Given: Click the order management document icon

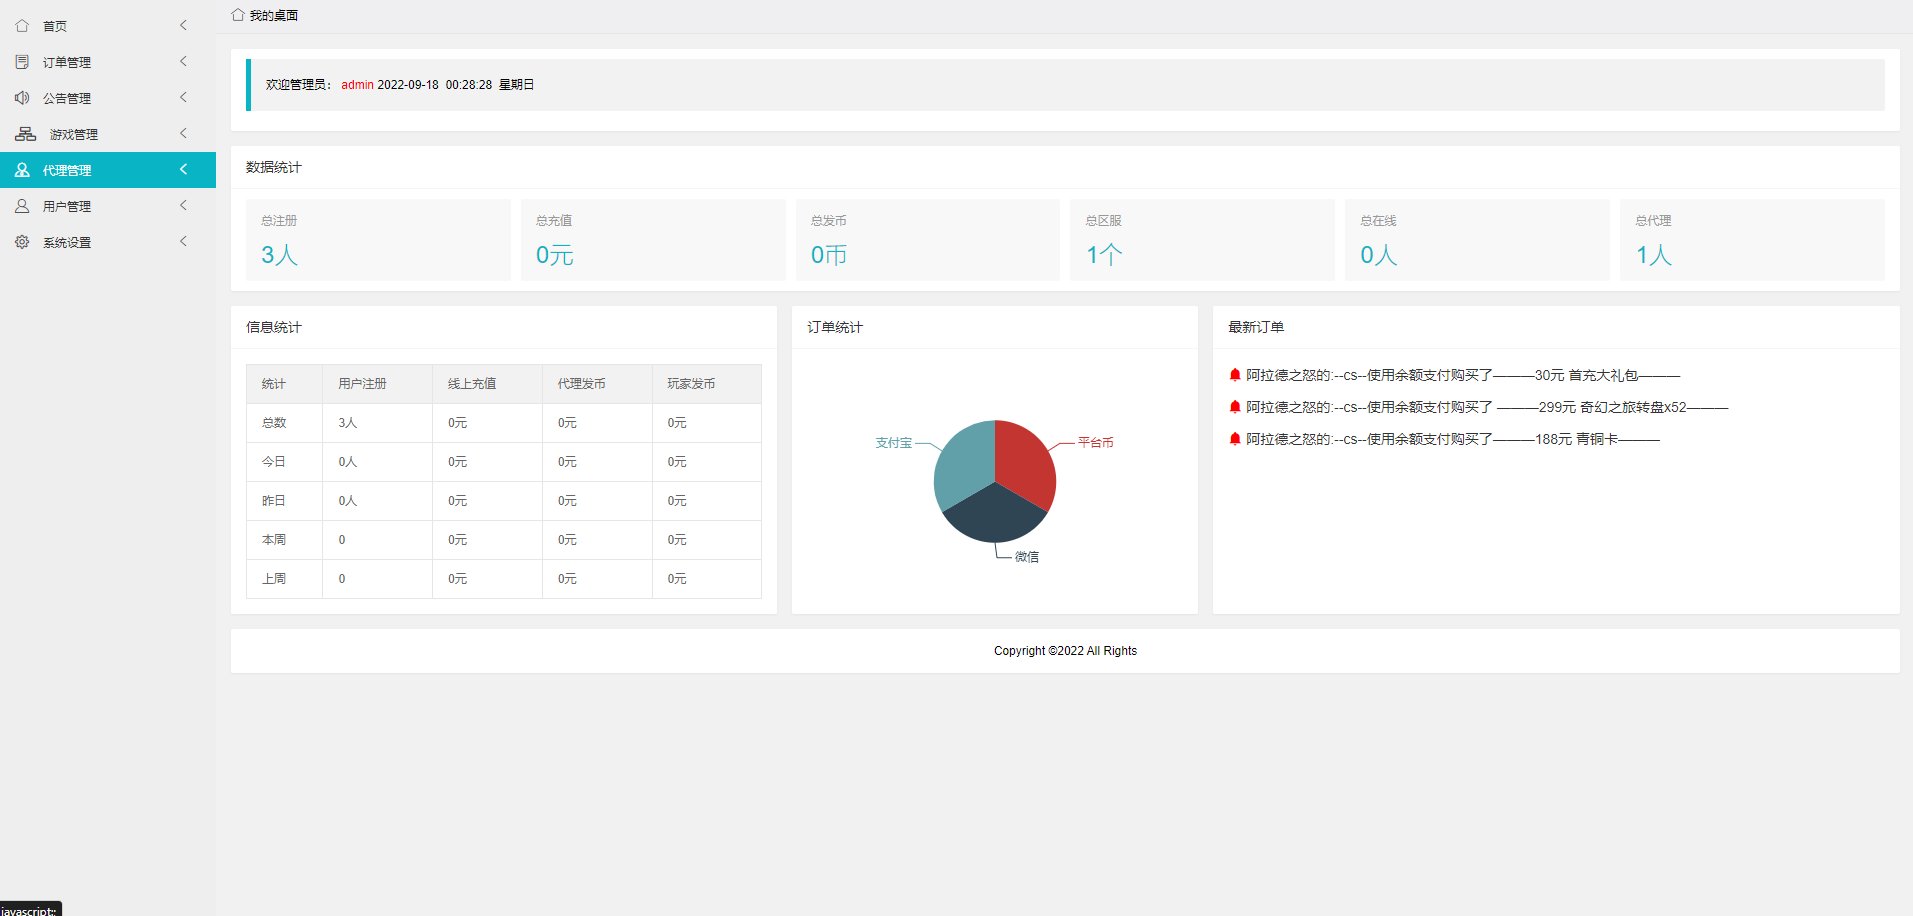Looking at the screenshot, I should pyautogui.click(x=22, y=62).
